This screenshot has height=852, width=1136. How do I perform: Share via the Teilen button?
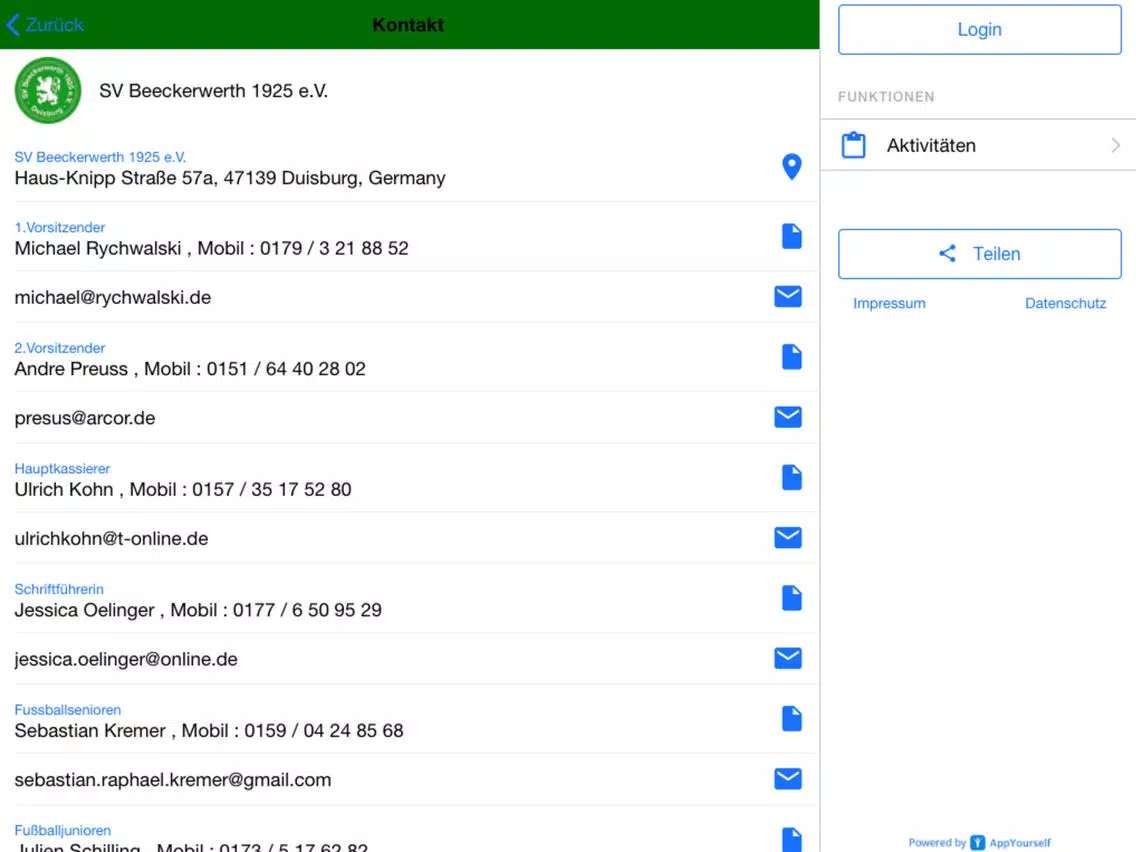(980, 254)
